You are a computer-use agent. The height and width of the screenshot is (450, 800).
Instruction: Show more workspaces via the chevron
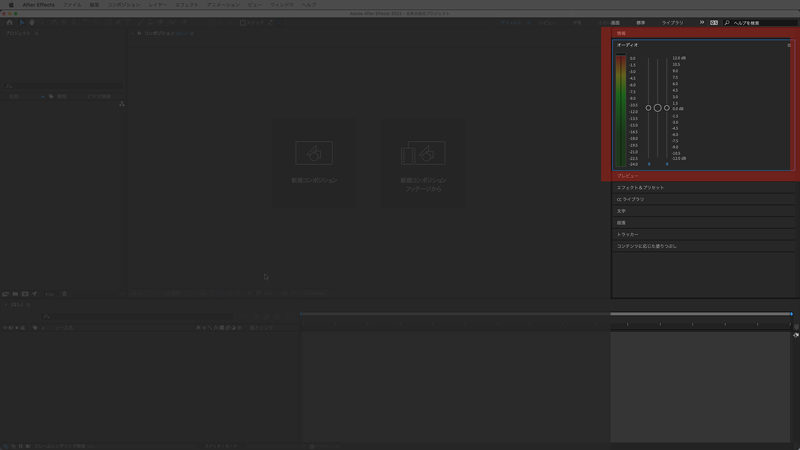(701, 21)
